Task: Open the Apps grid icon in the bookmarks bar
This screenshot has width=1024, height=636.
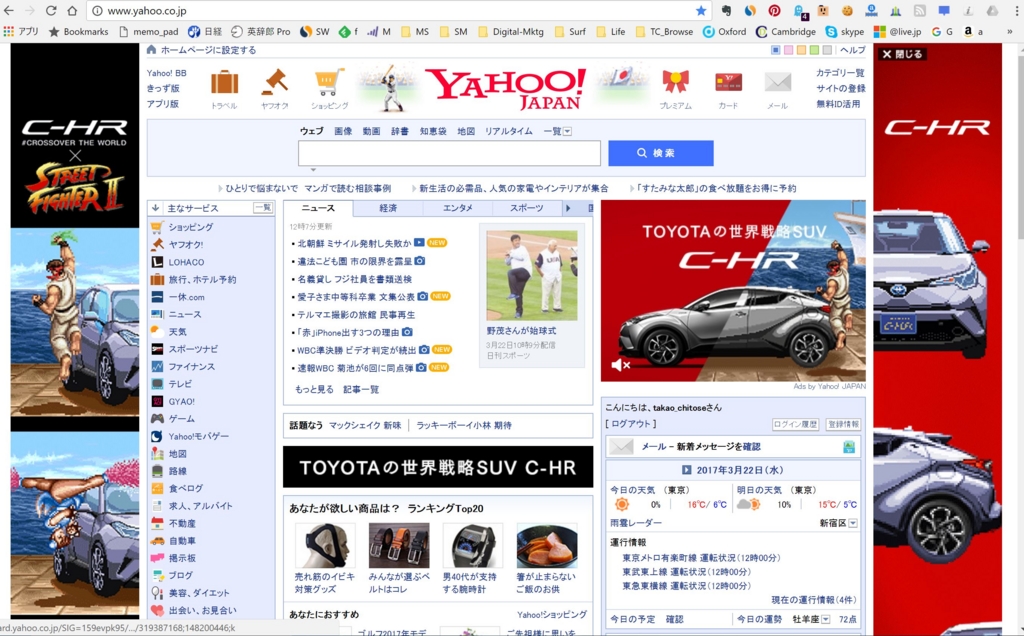Action: pos(8,31)
